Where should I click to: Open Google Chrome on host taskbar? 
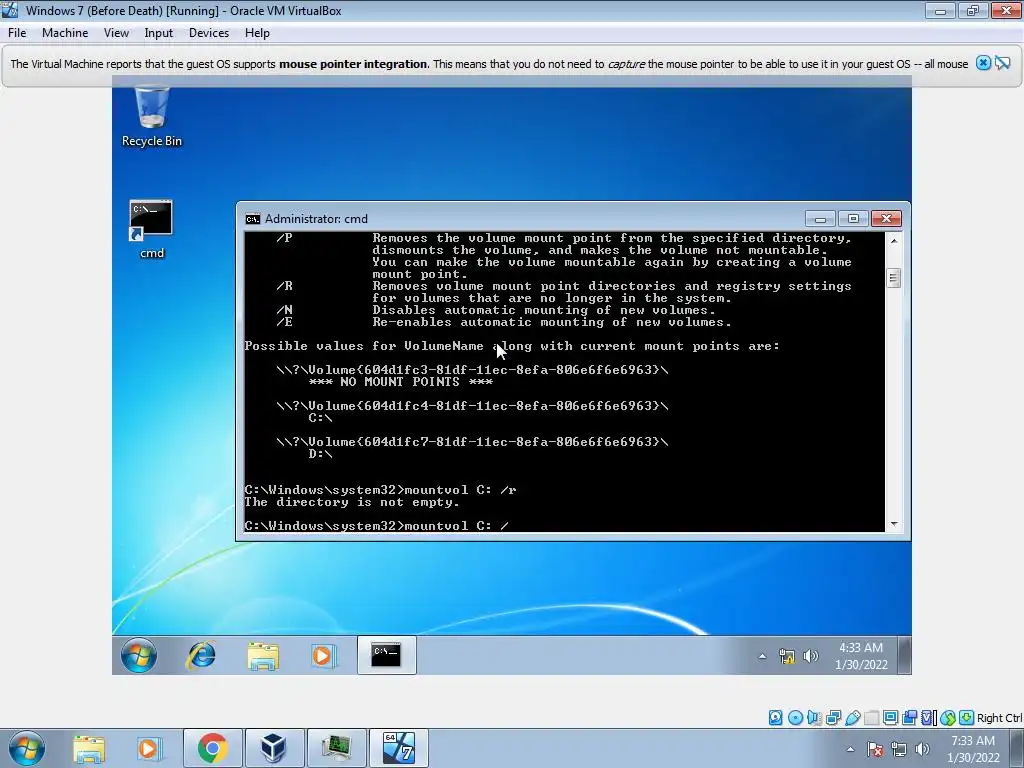(212, 748)
